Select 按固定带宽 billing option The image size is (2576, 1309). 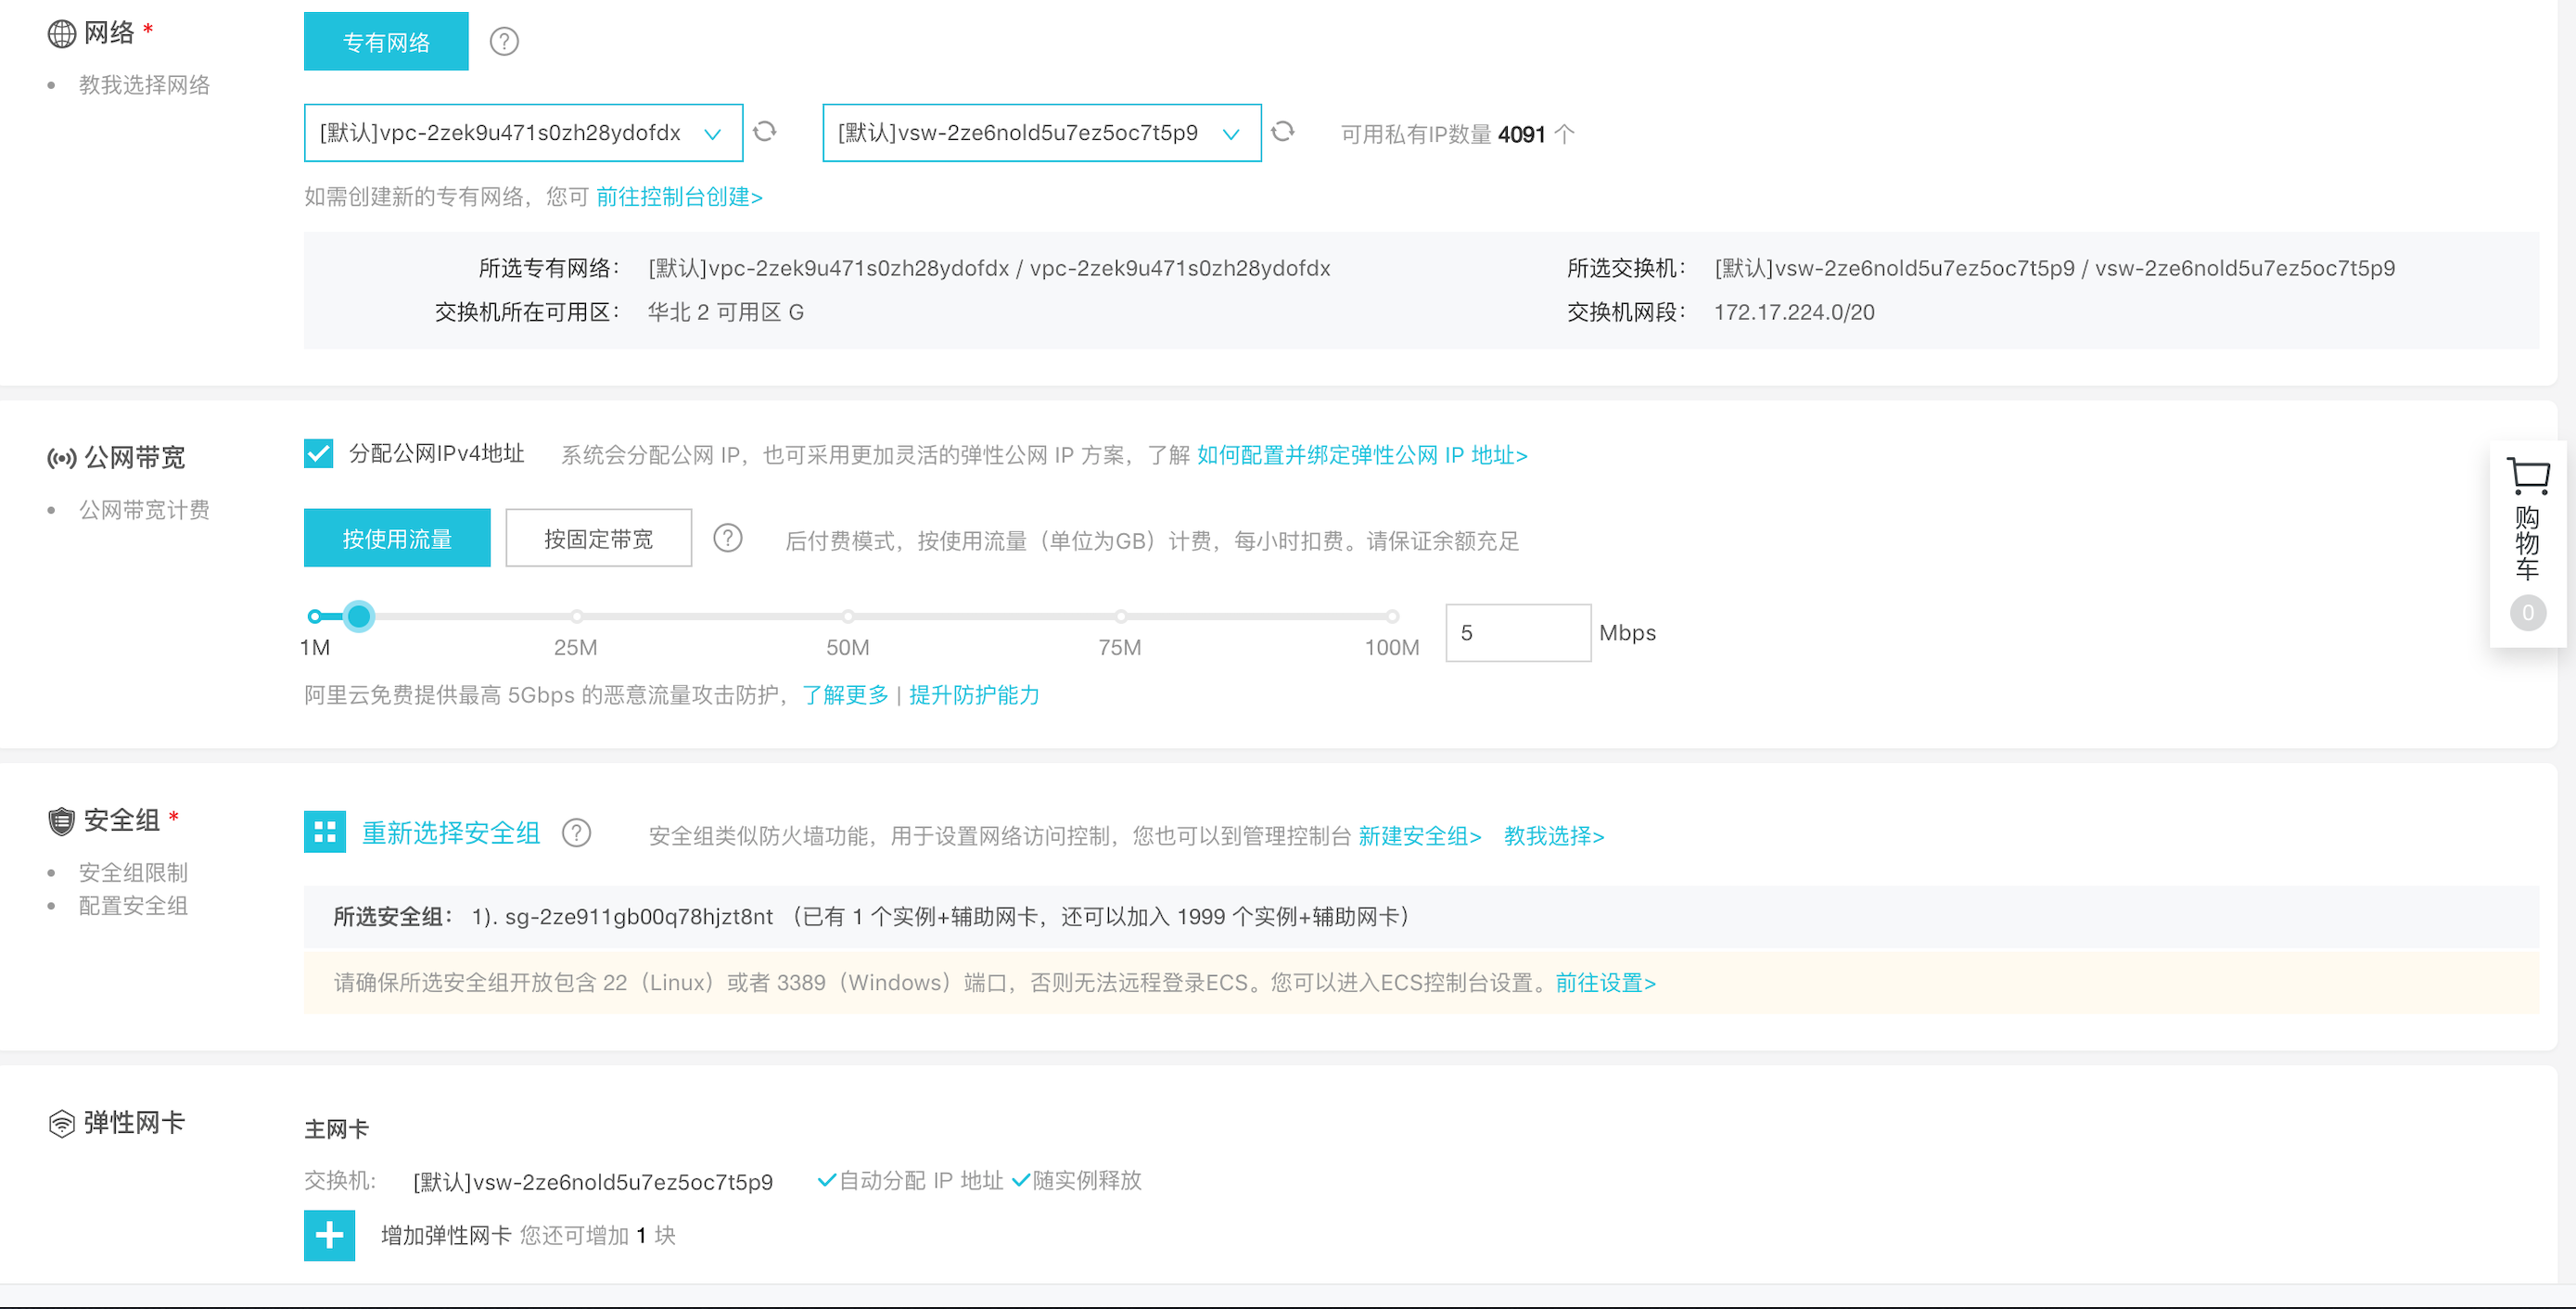(x=598, y=539)
